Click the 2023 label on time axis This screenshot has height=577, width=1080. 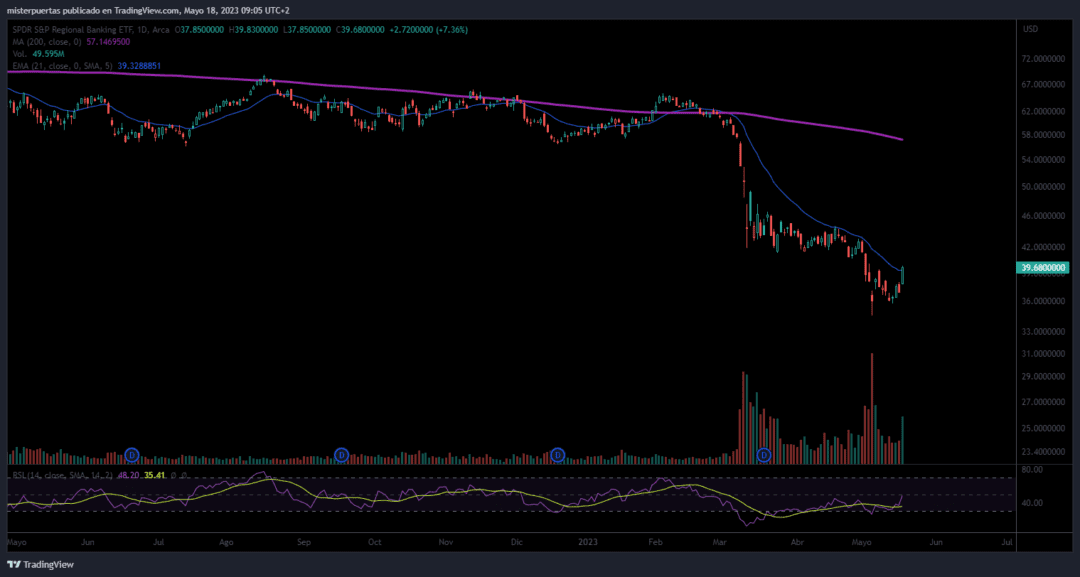[588, 543]
